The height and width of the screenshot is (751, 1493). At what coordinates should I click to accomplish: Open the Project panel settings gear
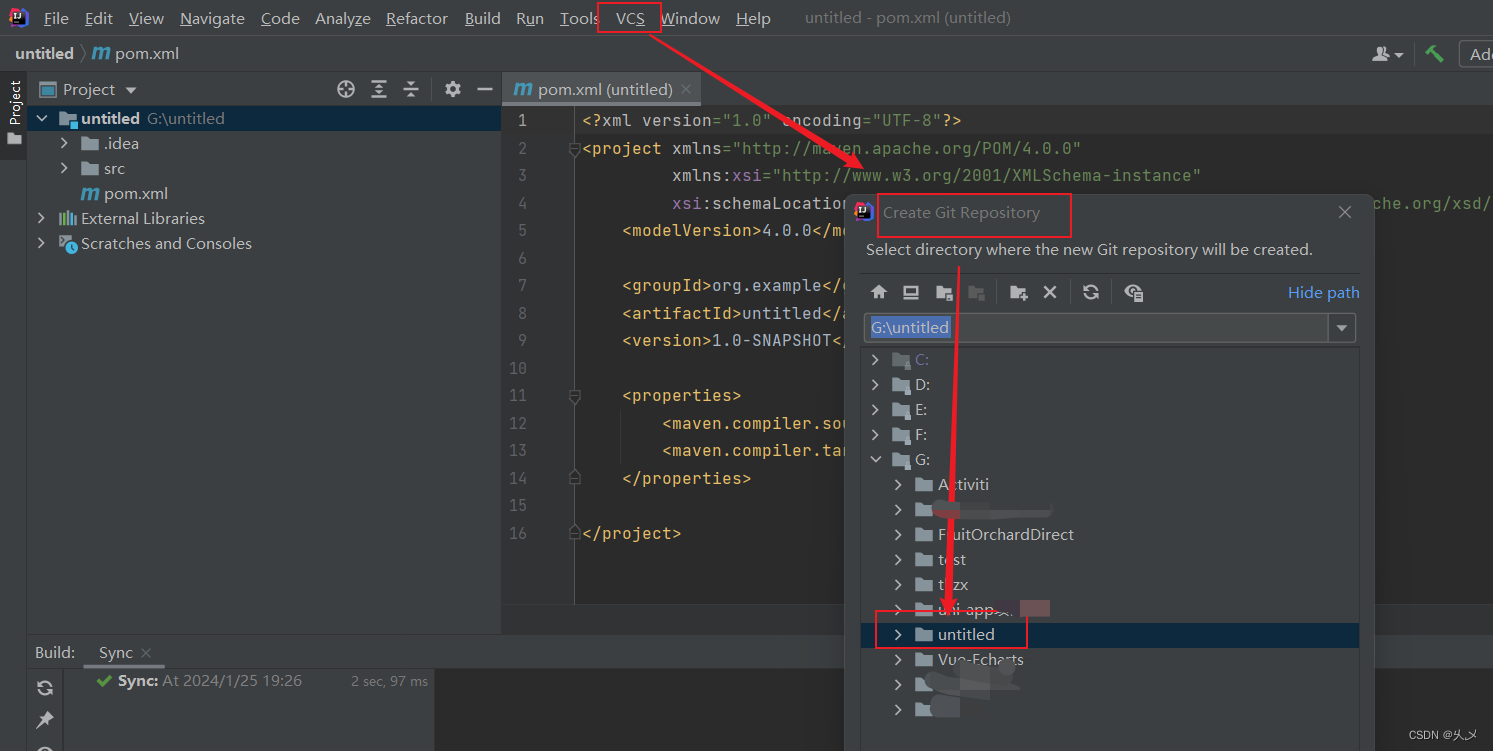coord(452,89)
